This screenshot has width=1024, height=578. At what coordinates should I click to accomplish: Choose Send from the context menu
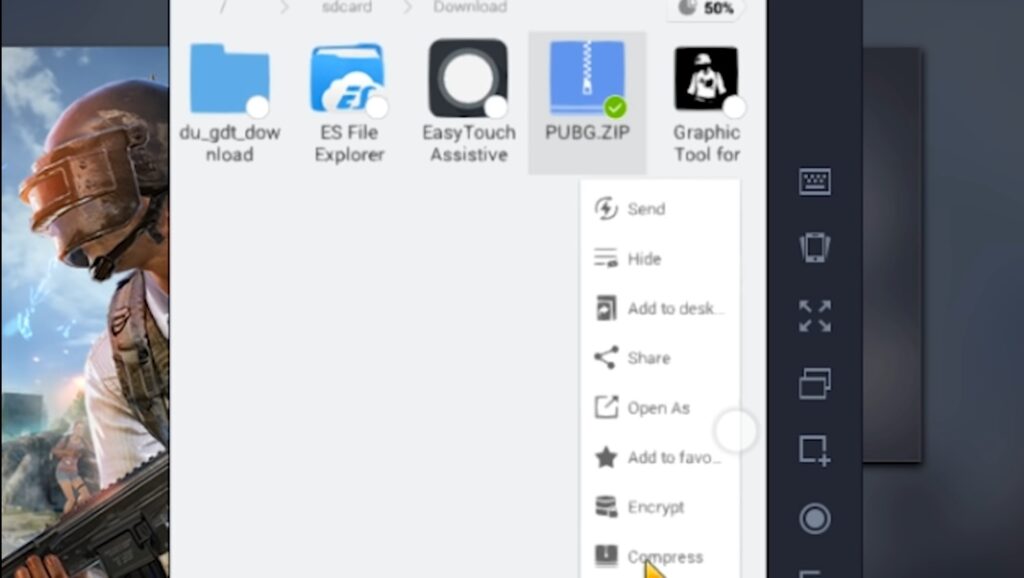point(645,209)
